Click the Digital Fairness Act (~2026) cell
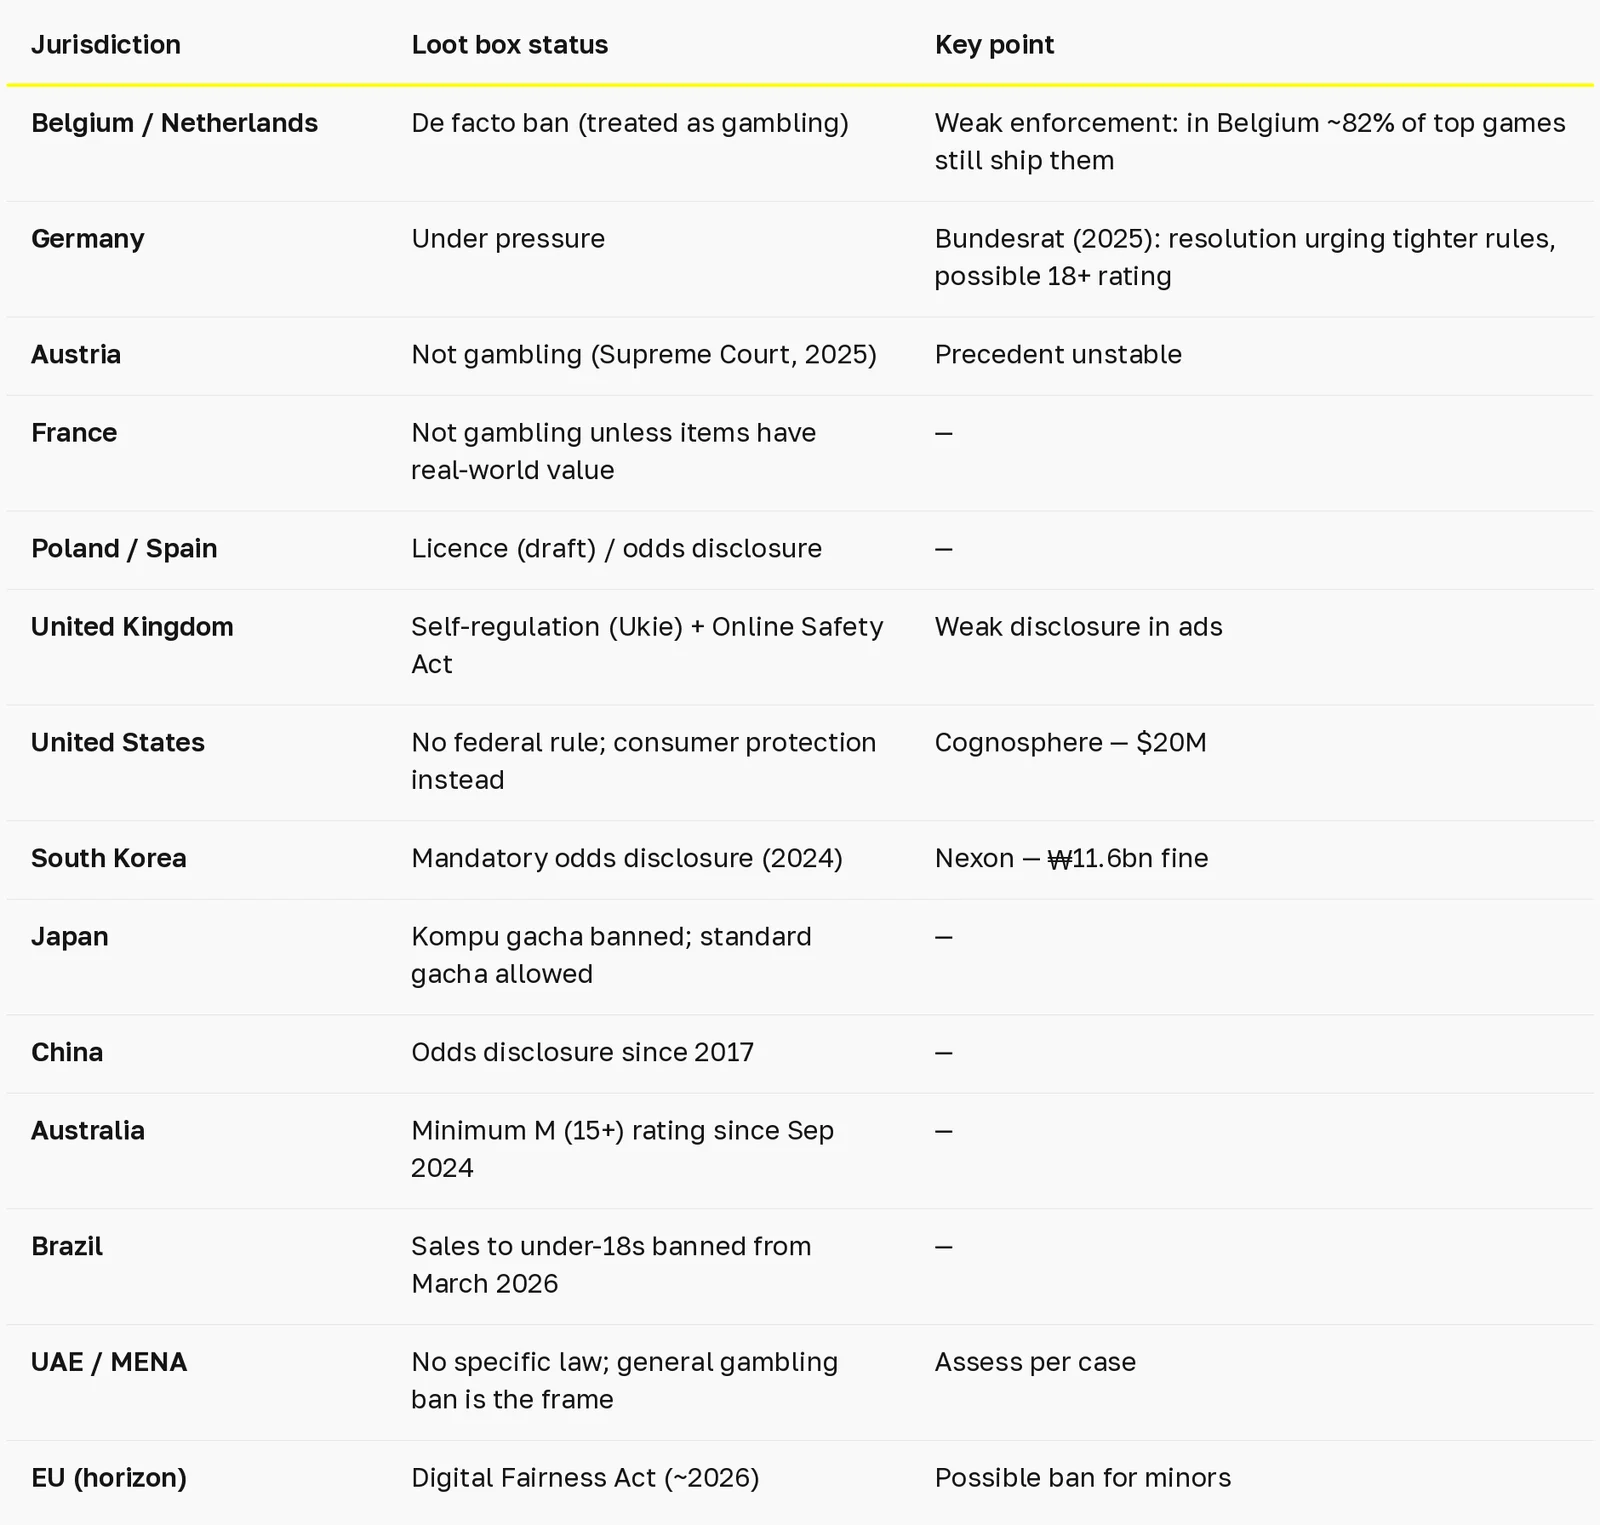The image size is (1600, 1525). 585,1478
